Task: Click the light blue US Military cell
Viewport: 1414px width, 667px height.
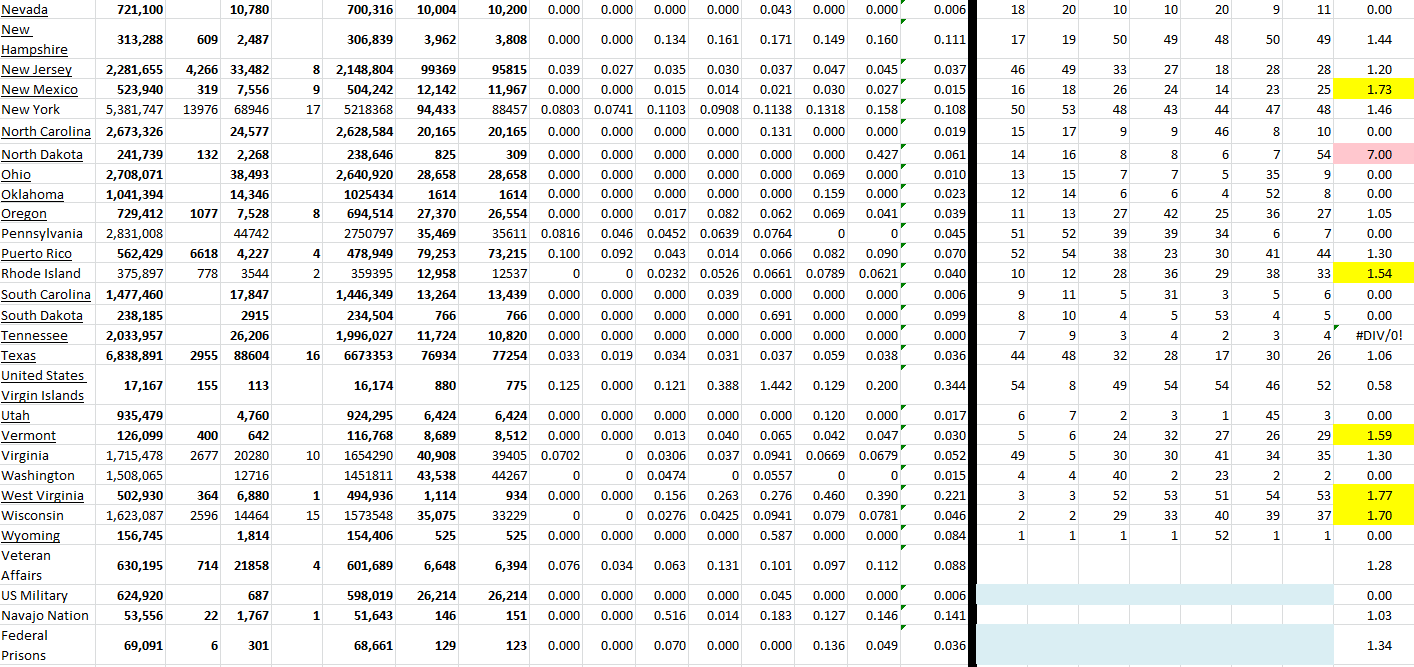Action: [1154, 595]
